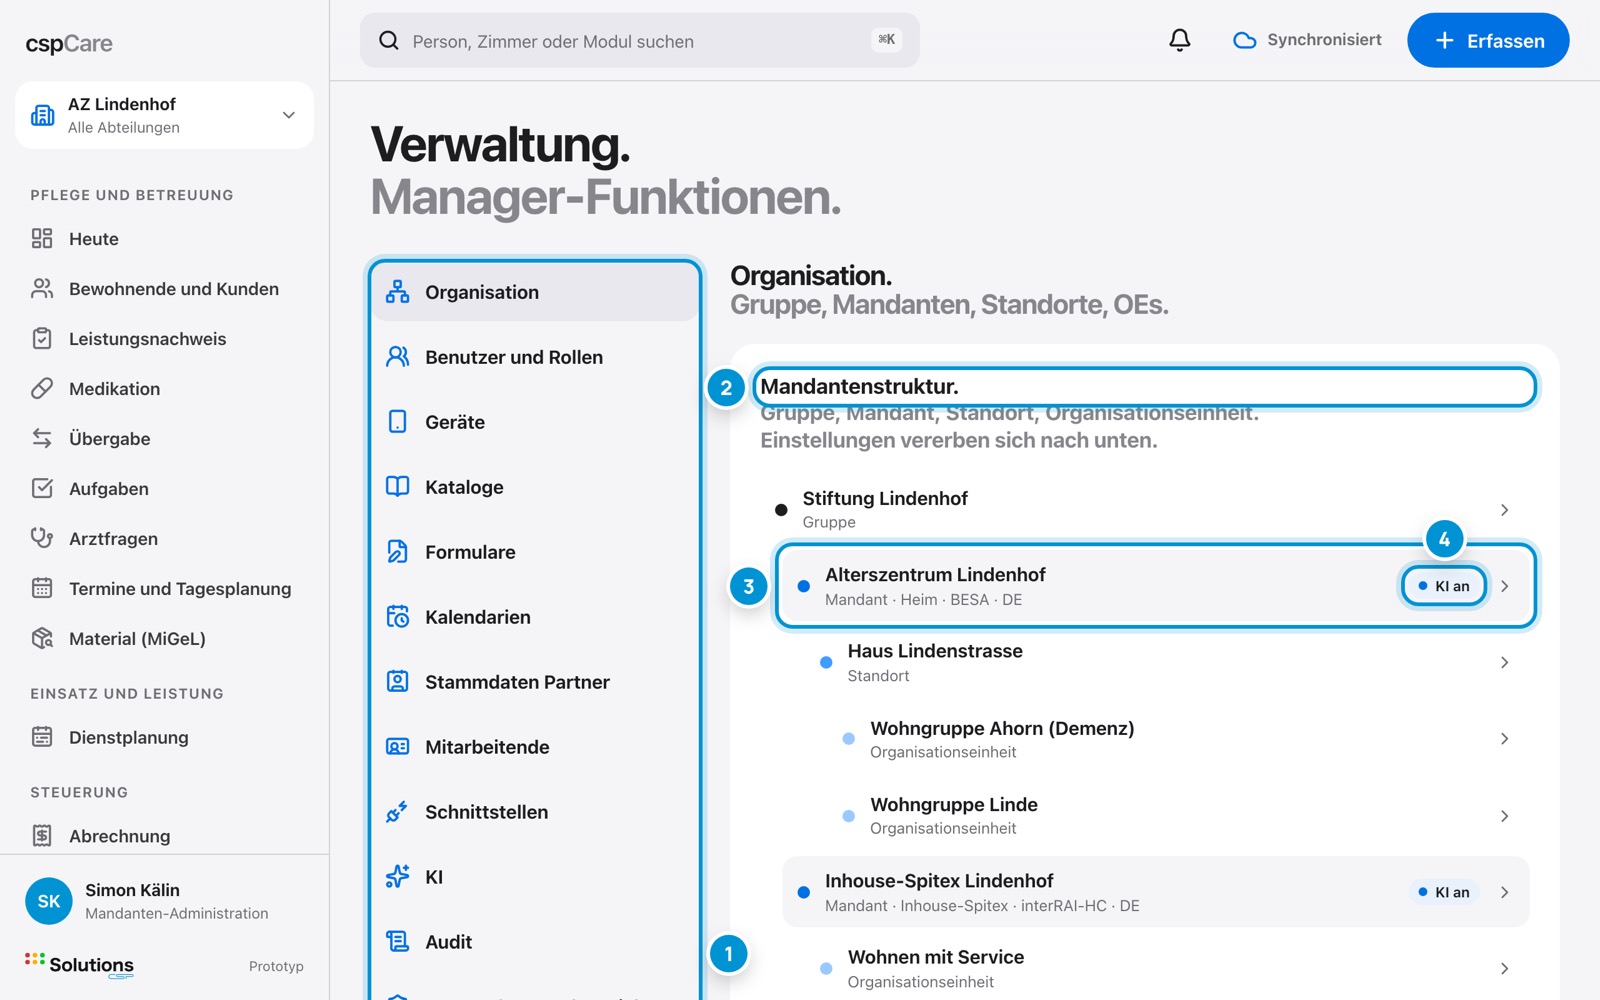Expand the Stiftung Lindenhof row chevron
This screenshot has width=1600, height=1000.
click(x=1504, y=510)
